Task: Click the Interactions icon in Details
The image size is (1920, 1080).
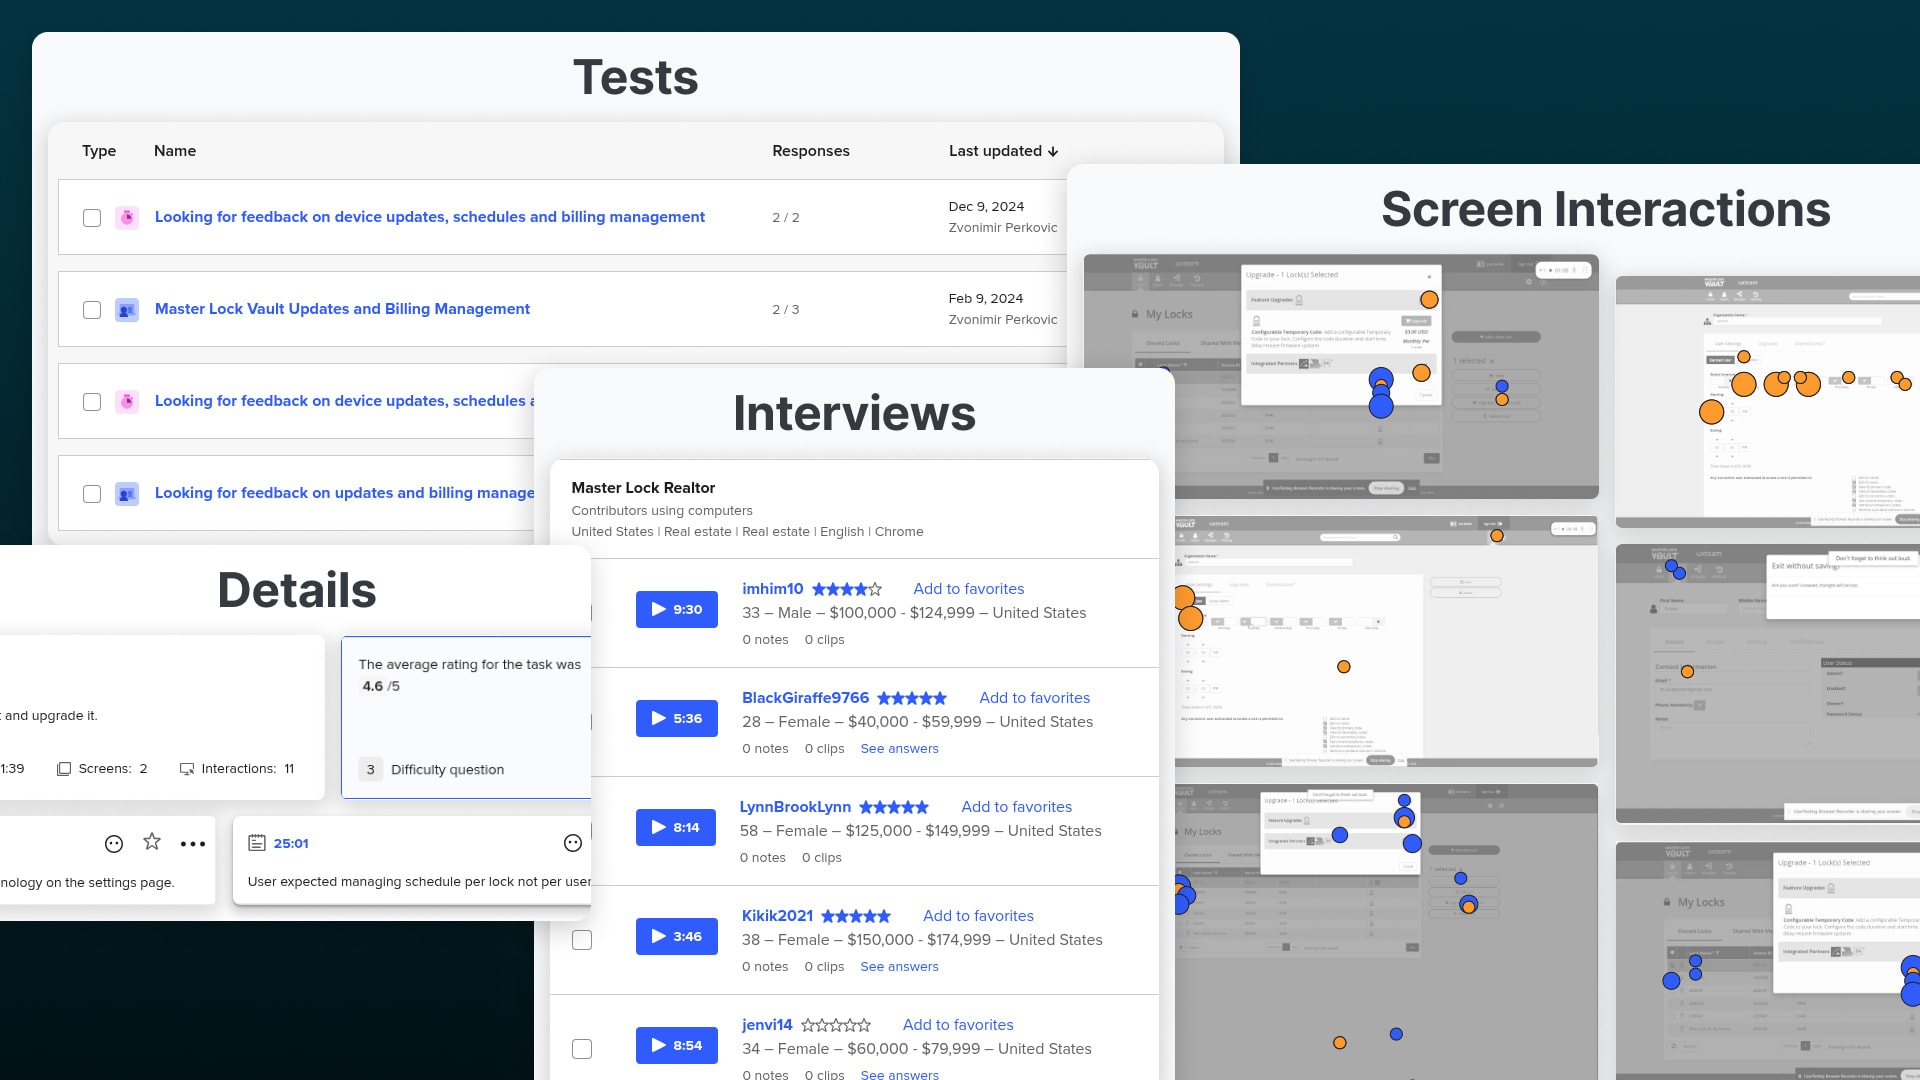Action: (x=187, y=769)
